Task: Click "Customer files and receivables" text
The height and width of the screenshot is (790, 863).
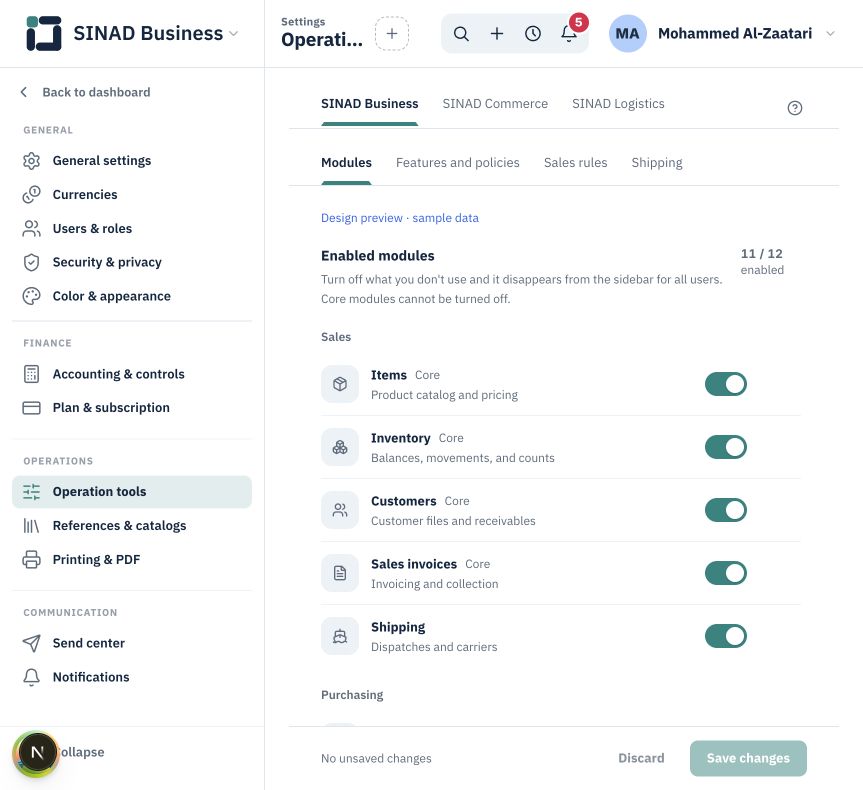Action: coord(453,521)
